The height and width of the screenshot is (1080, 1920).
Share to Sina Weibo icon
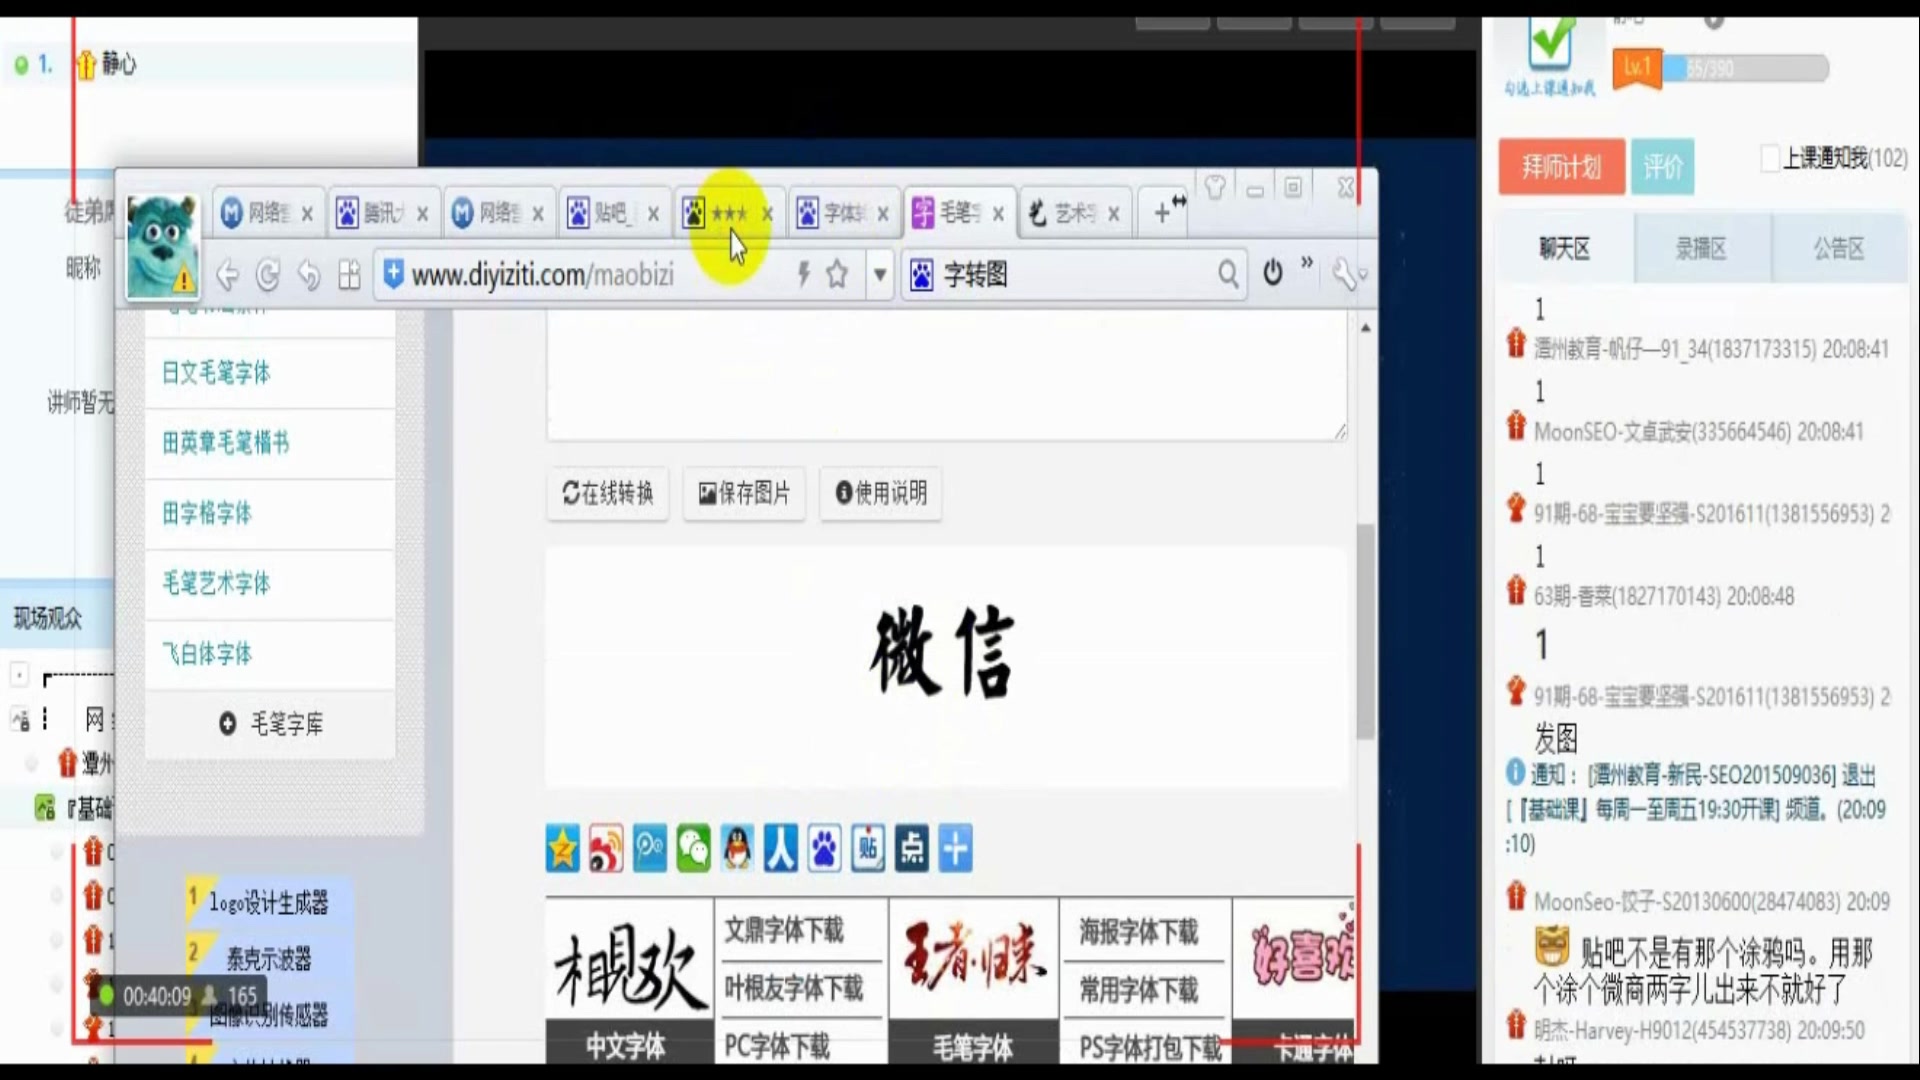606,849
